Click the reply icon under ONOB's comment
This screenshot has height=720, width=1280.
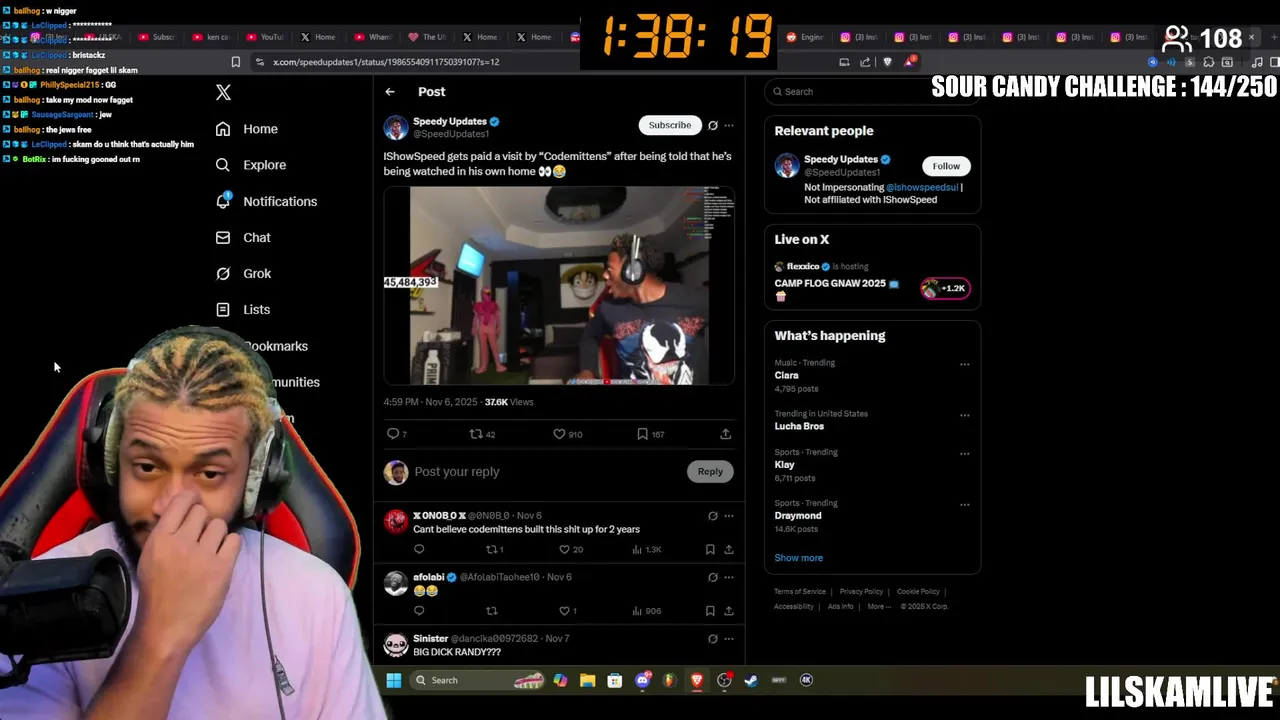tap(419, 549)
